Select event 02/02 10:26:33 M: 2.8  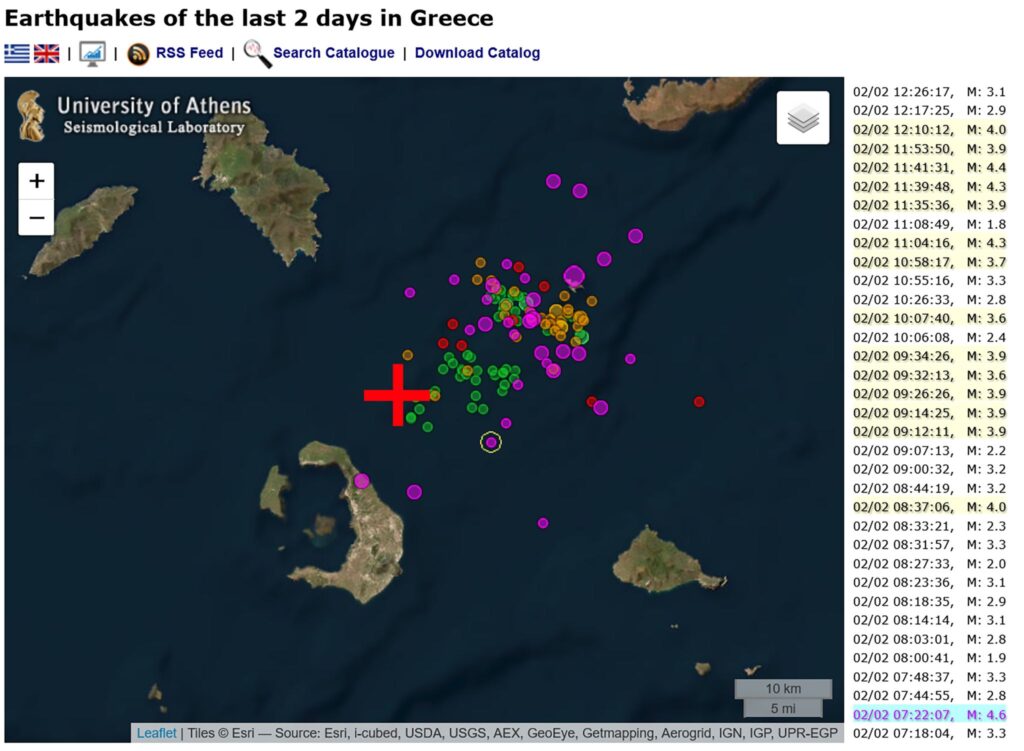click(929, 300)
